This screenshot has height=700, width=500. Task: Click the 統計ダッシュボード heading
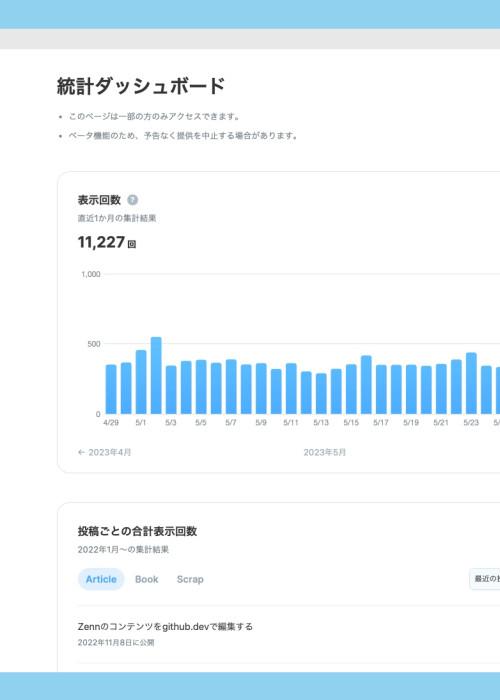coord(141,86)
